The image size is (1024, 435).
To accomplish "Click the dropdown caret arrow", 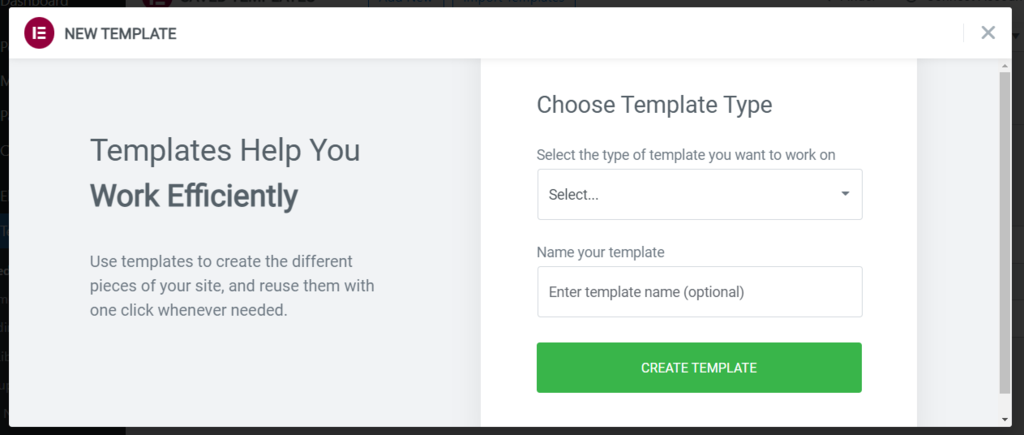I will (x=845, y=194).
